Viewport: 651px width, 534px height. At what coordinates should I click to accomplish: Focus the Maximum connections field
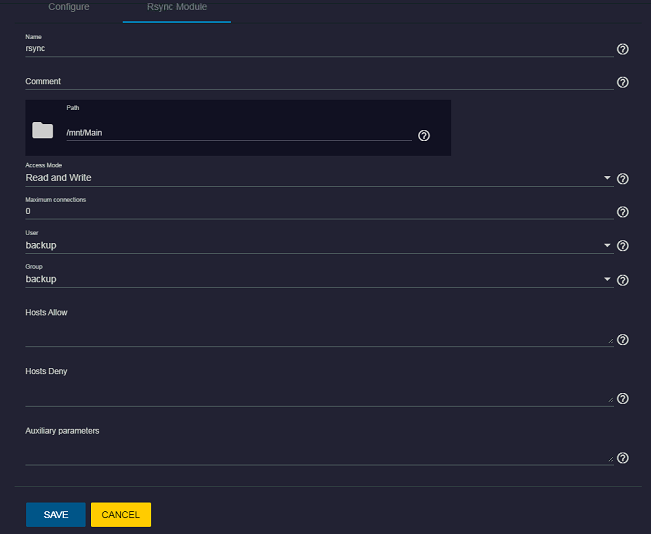point(319,211)
